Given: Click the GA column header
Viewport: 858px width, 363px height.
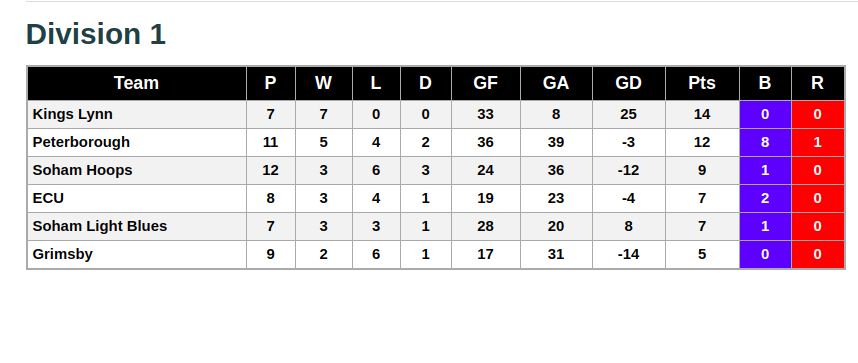Looking at the screenshot, I should 556,83.
